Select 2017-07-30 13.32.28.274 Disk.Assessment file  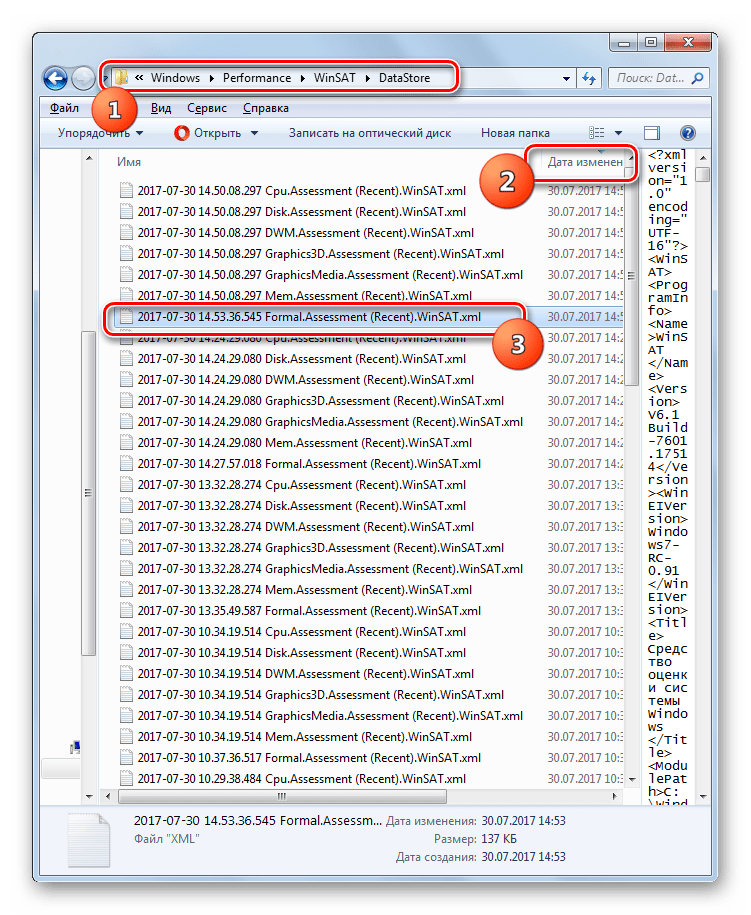pyautogui.click(x=302, y=506)
